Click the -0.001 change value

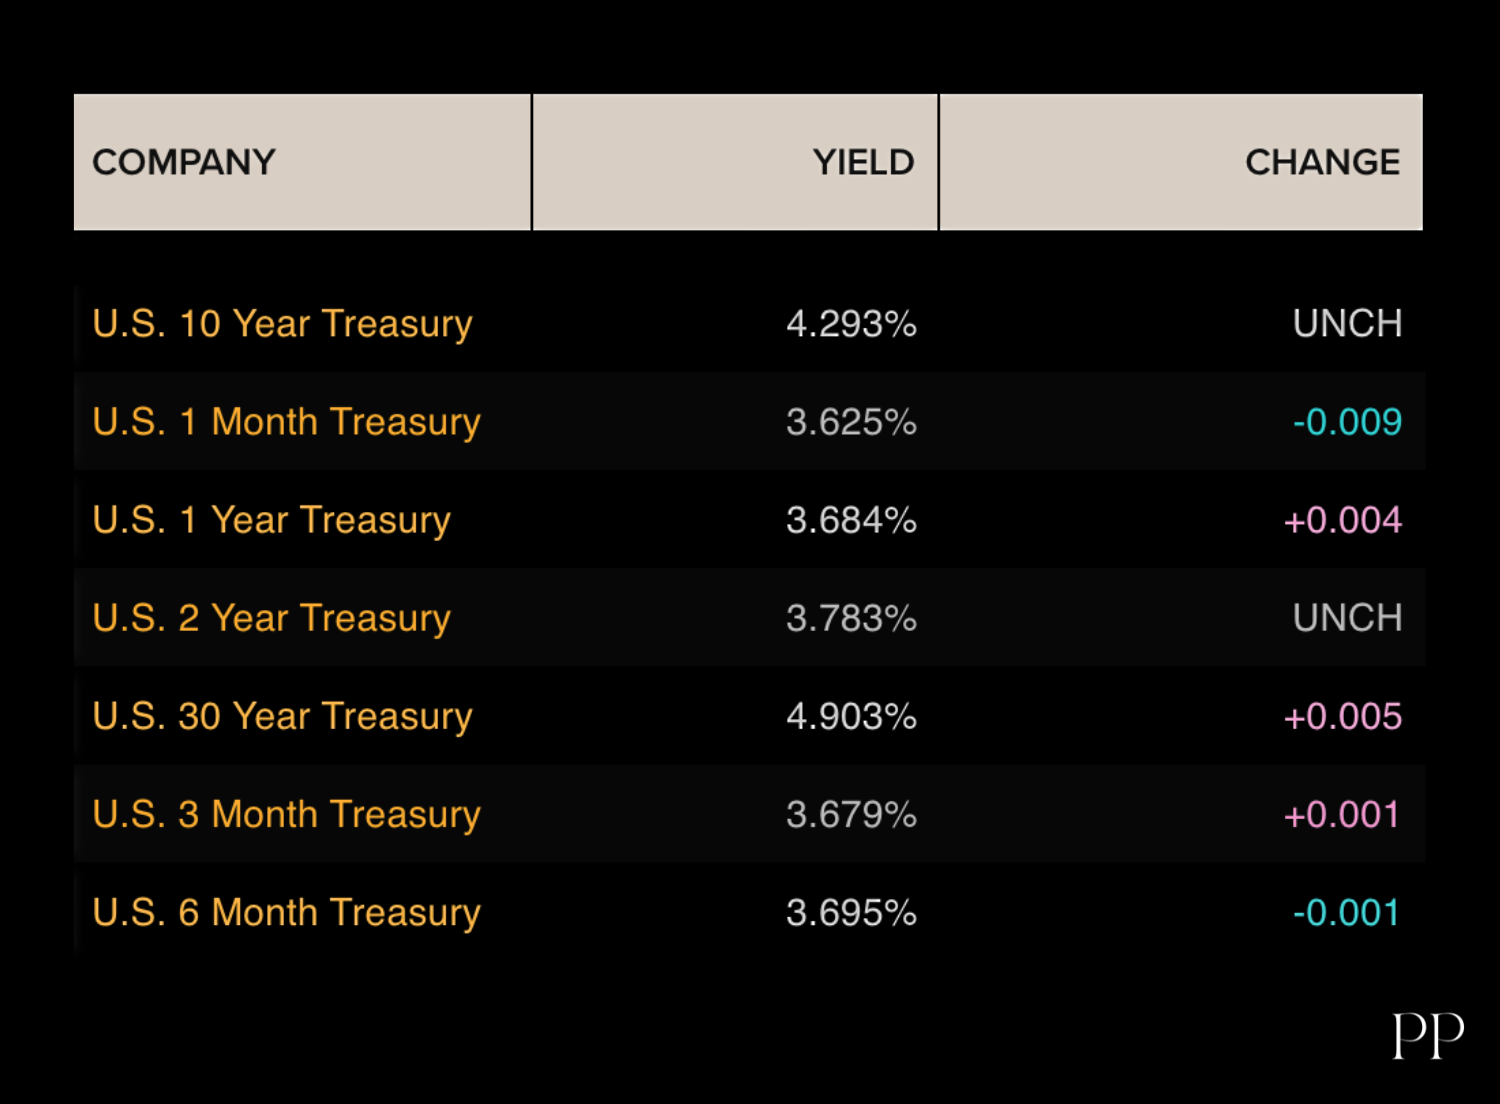point(1346,912)
